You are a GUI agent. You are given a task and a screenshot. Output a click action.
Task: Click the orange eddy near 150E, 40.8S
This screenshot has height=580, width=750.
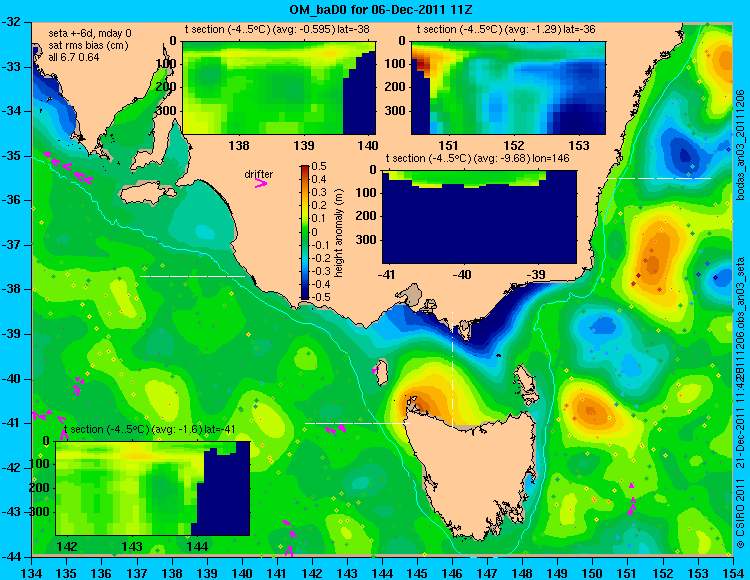coord(591,410)
